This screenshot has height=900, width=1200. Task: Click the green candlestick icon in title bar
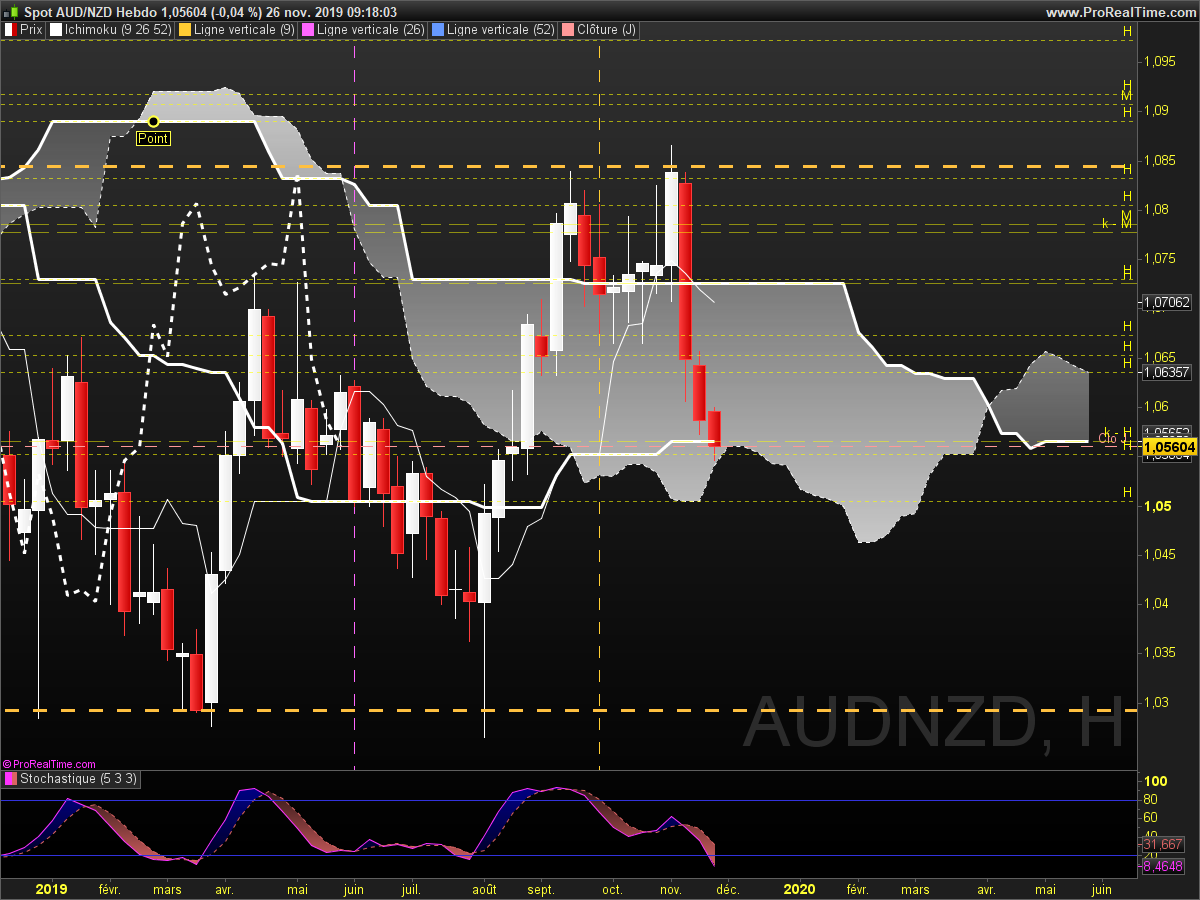13,11
